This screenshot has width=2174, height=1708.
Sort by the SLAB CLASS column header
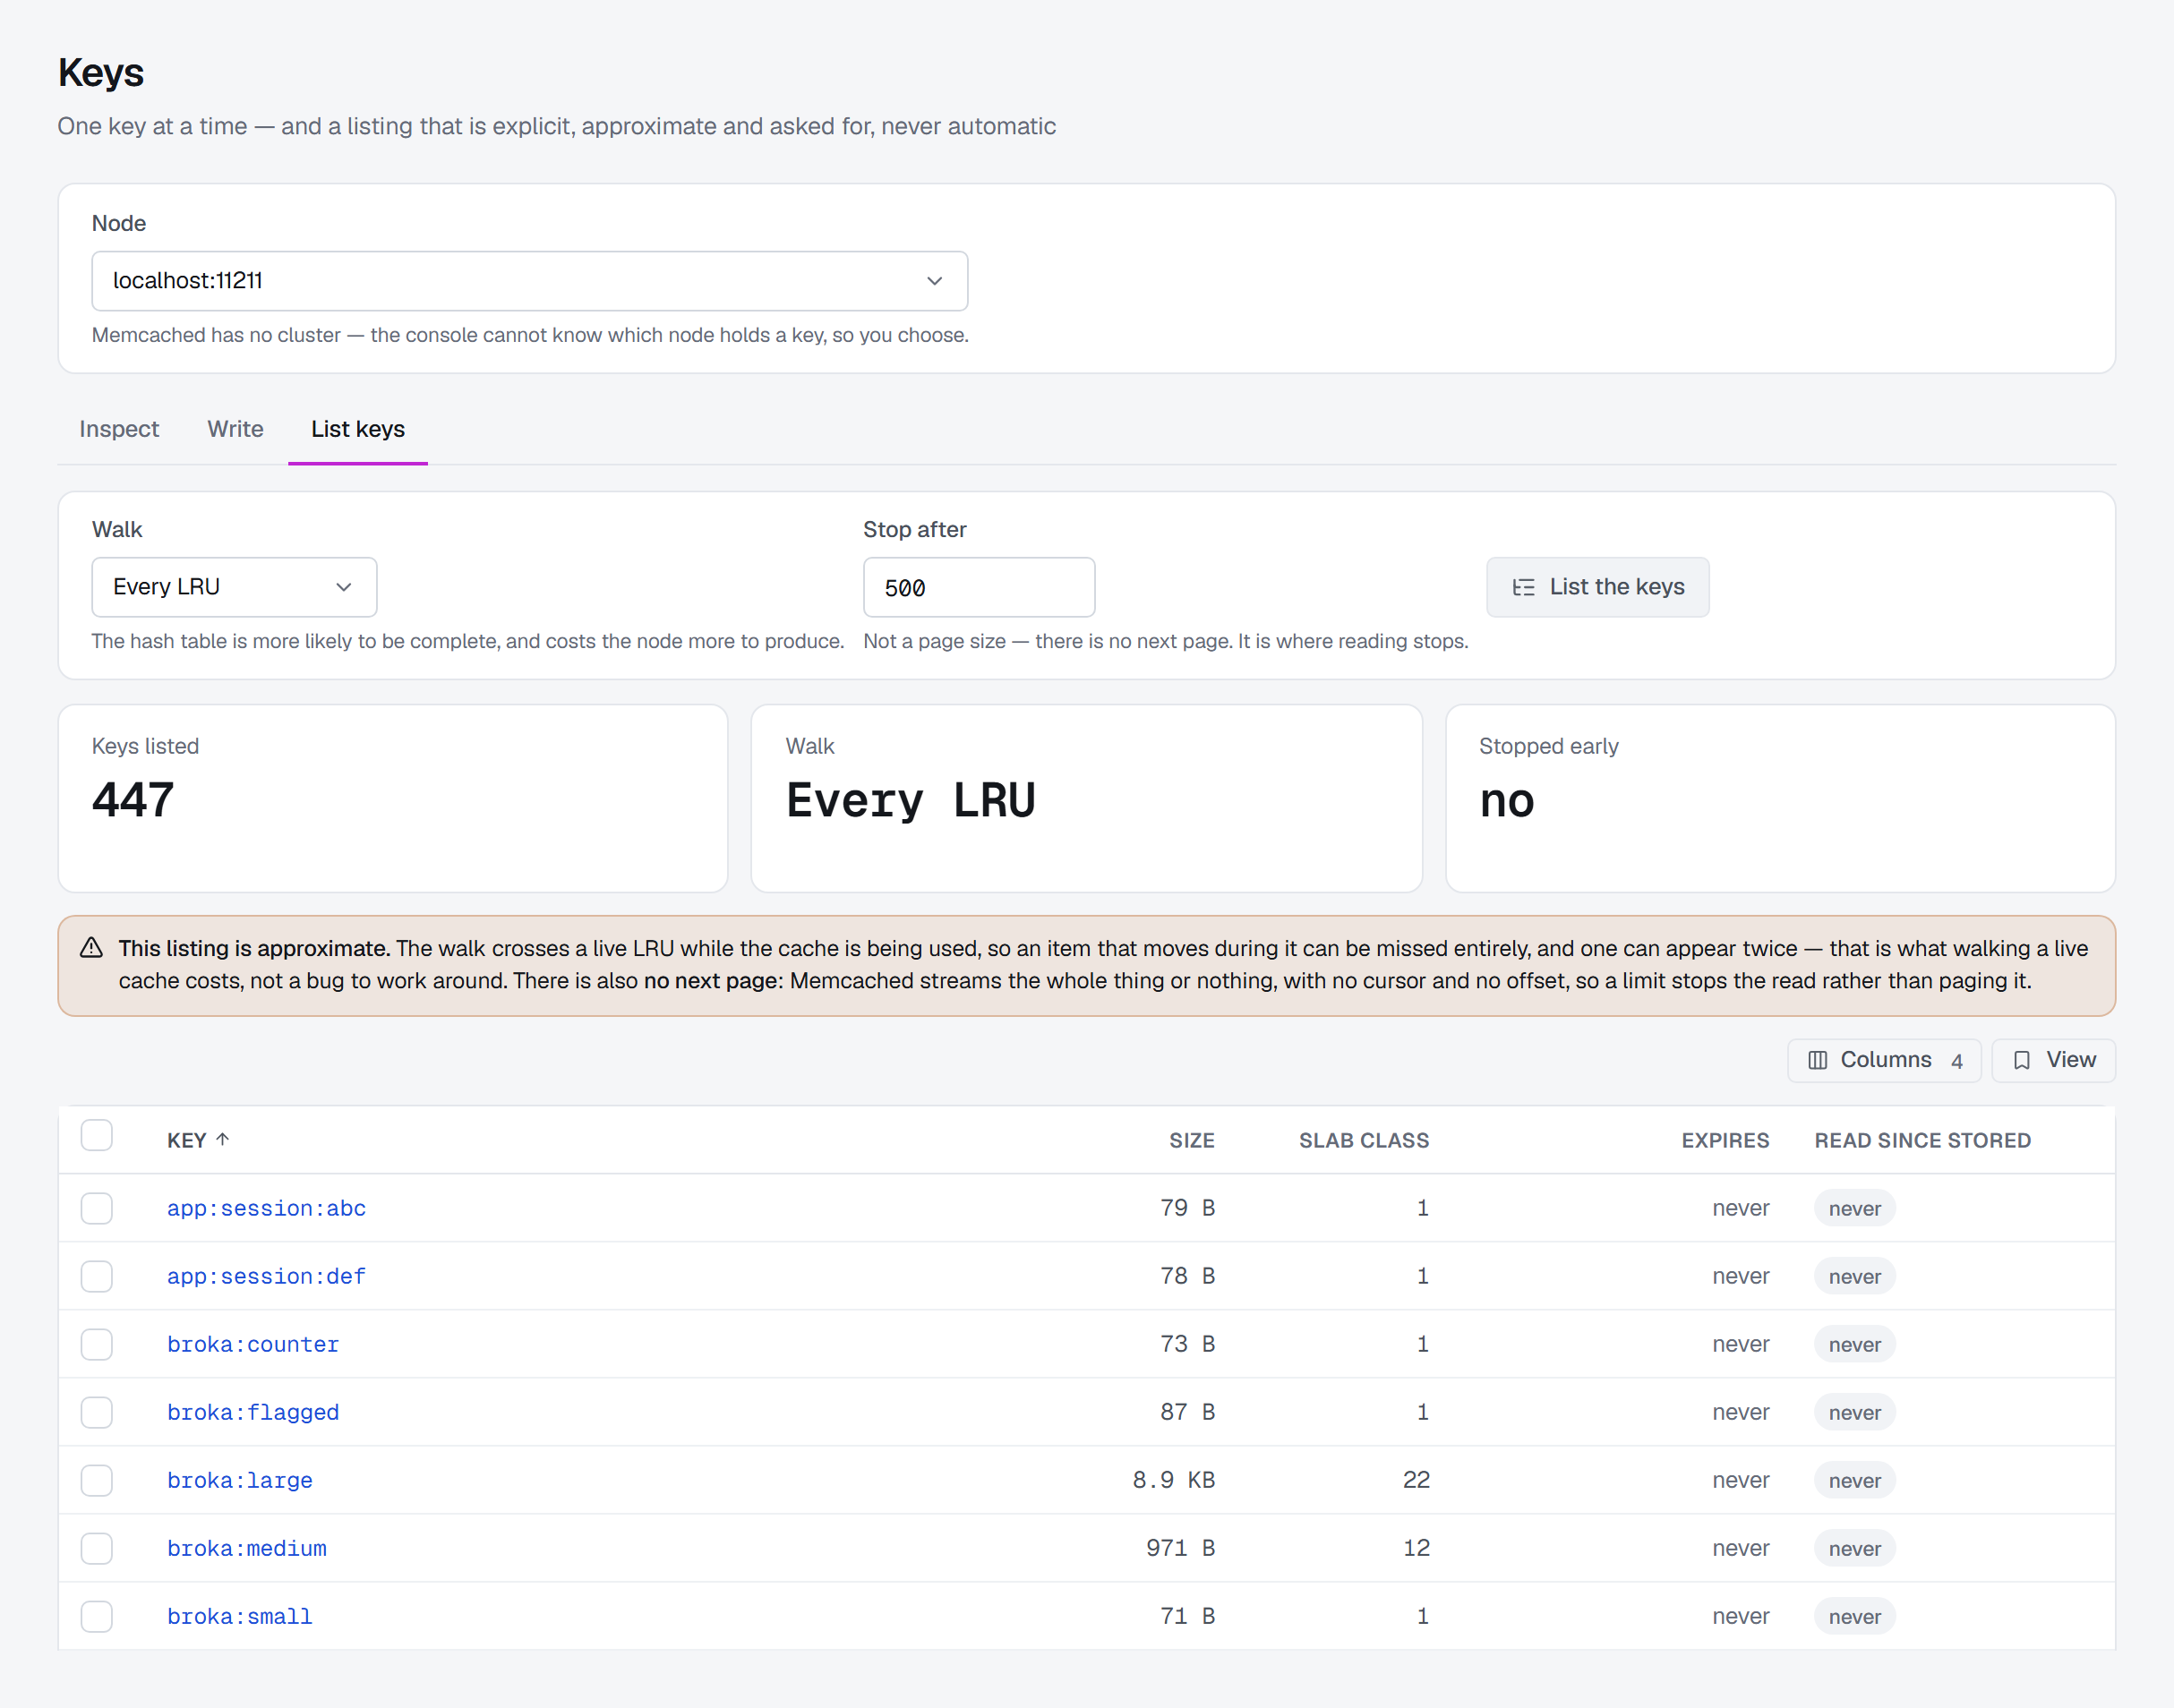(x=1364, y=1140)
